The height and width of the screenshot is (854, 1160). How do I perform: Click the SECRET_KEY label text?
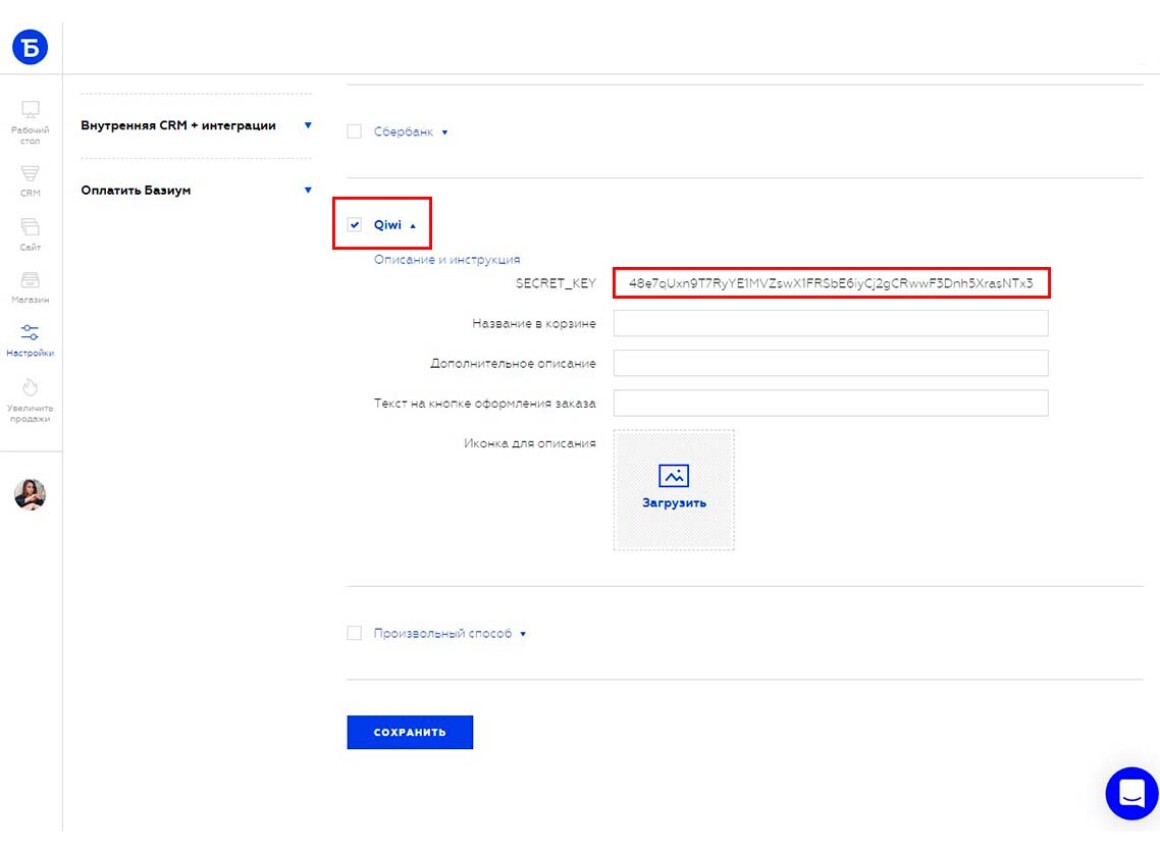[x=556, y=283]
